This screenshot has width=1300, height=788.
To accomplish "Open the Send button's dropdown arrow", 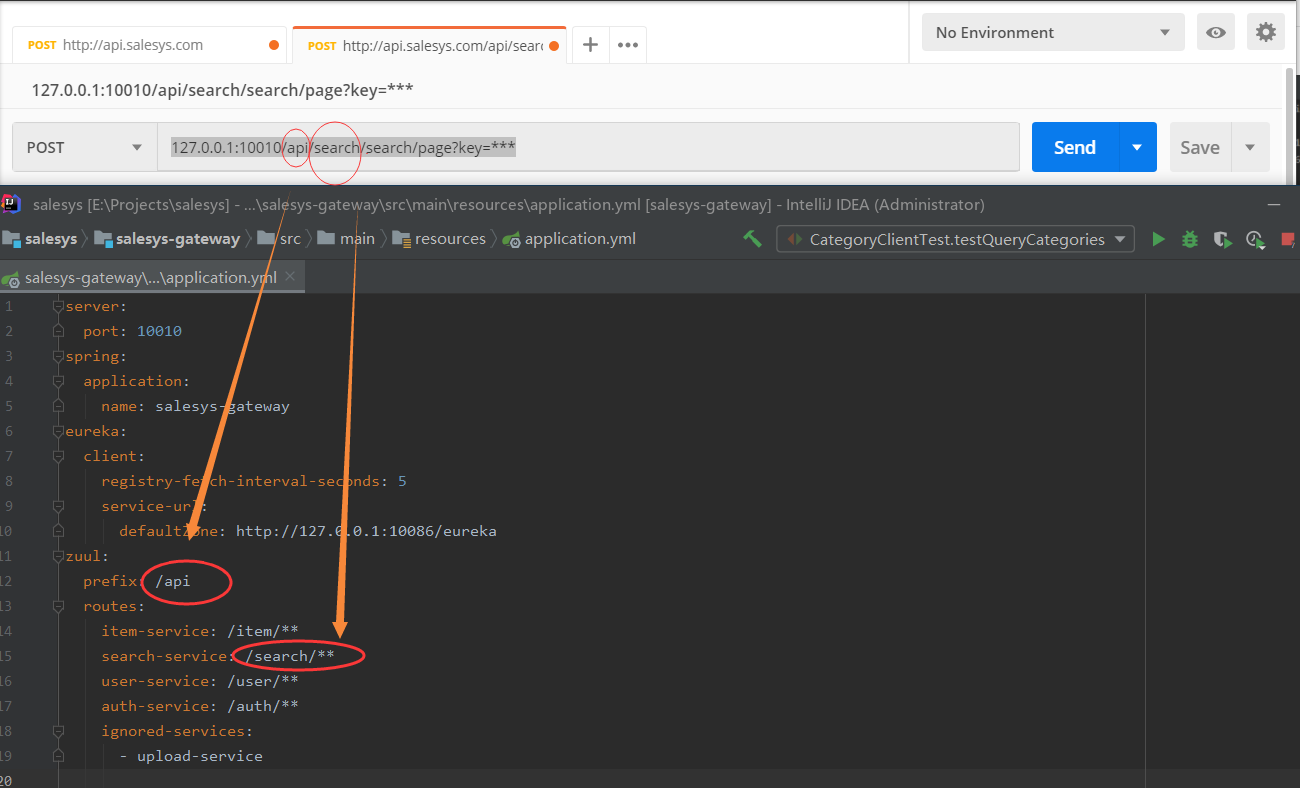I will (1137, 146).
